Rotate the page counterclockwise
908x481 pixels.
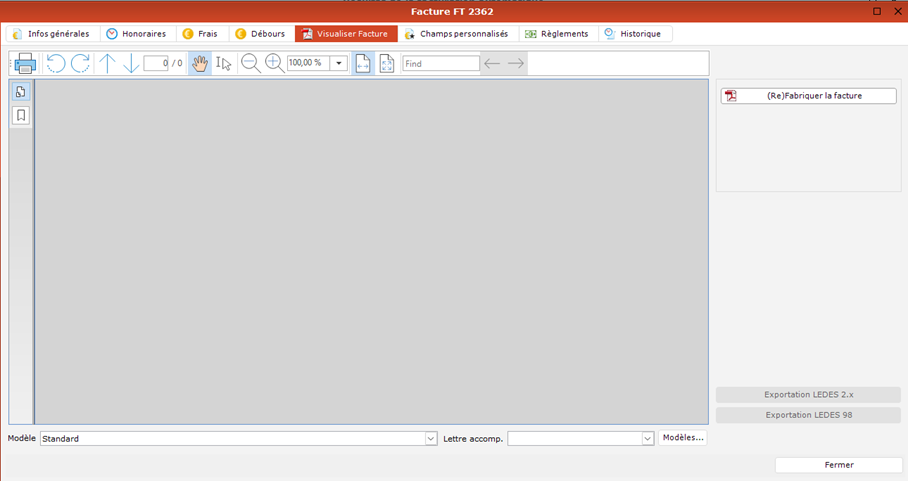[x=56, y=64]
